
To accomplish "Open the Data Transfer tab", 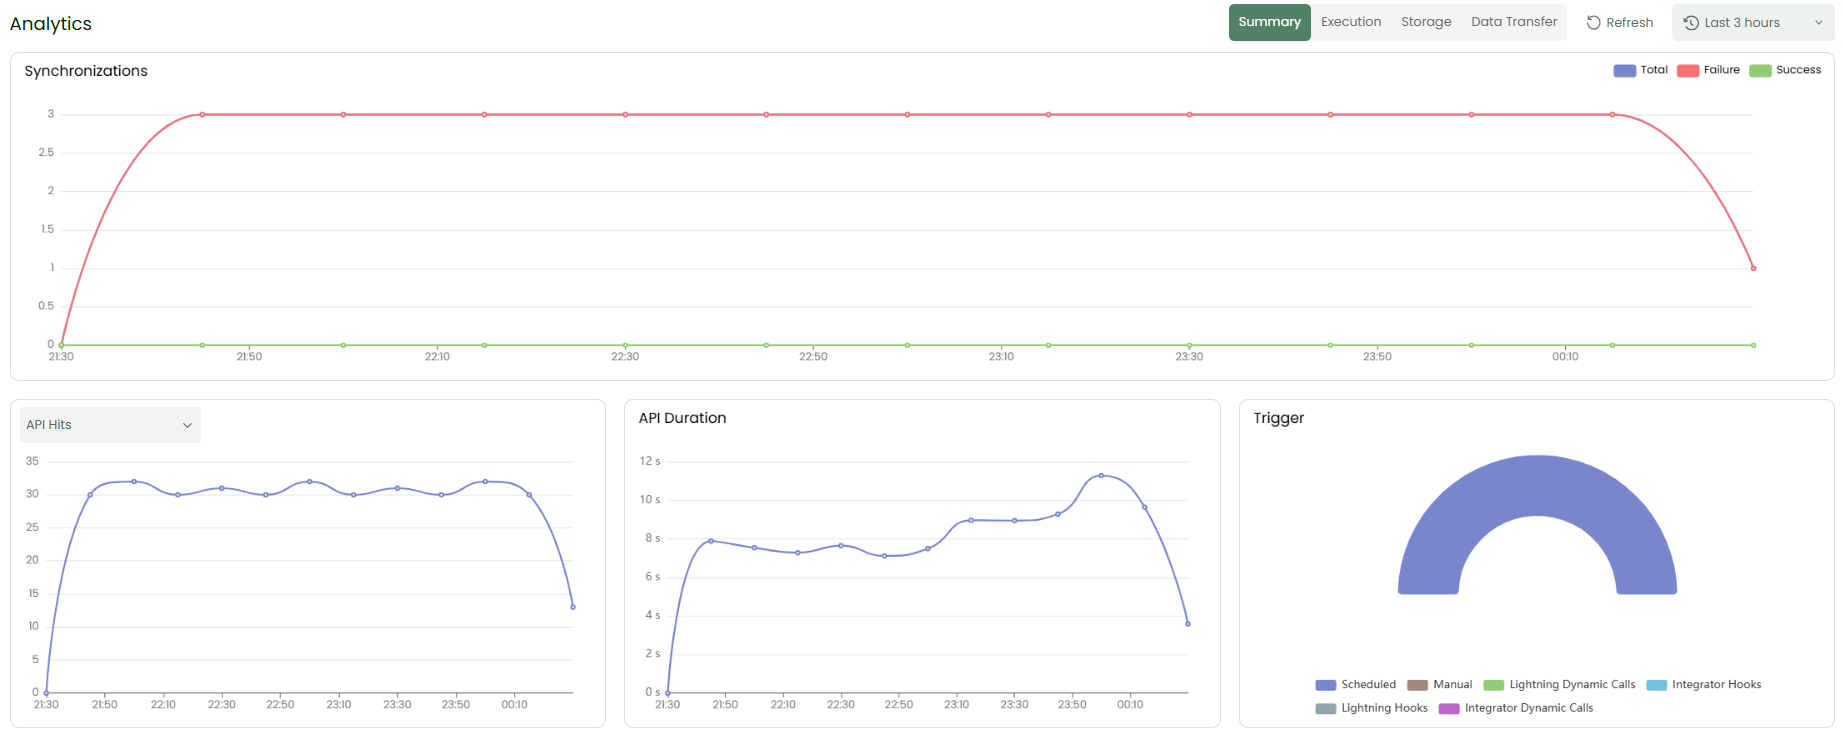I will (x=1514, y=22).
